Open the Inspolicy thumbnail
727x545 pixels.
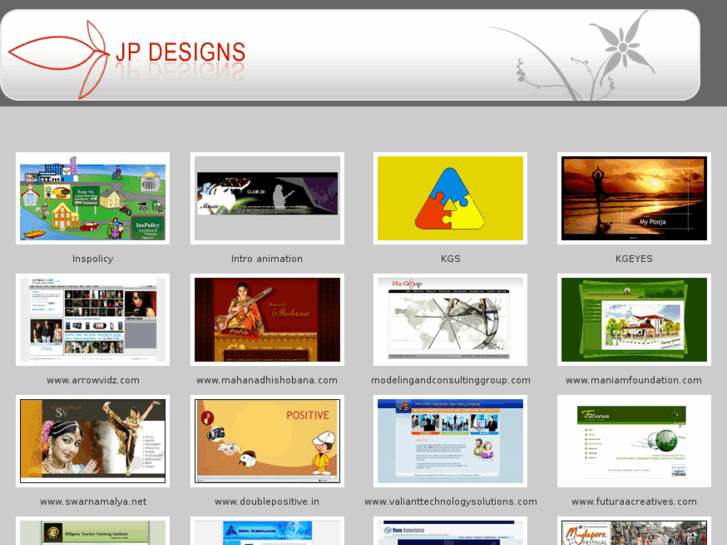click(x=93, y=199)
